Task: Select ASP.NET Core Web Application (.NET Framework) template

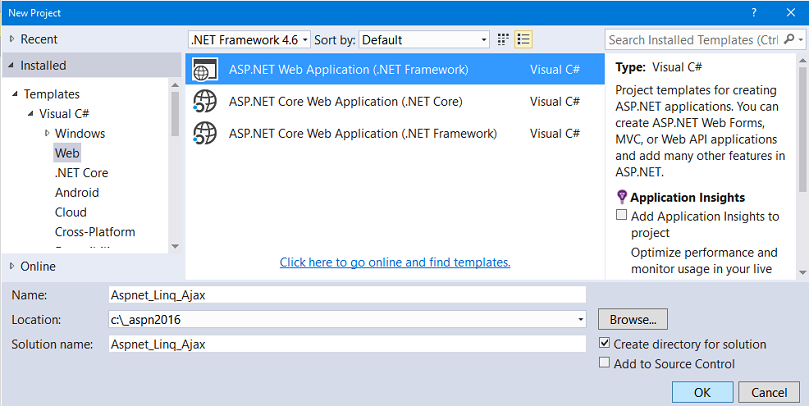Action: click(395, 133)
